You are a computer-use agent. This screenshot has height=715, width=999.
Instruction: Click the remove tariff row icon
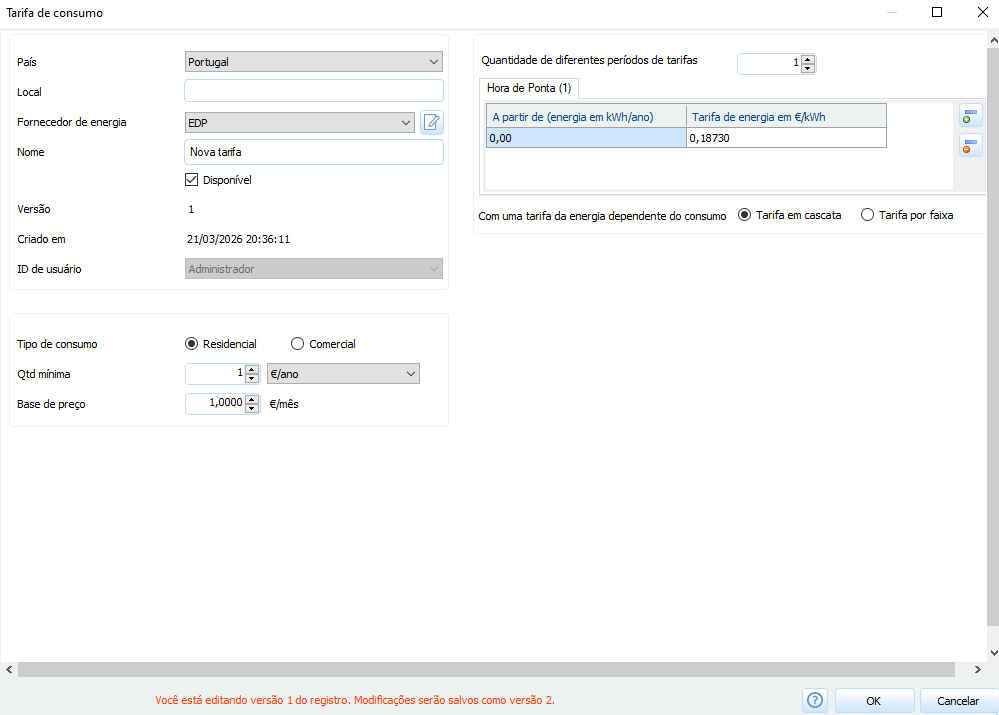pos(970,146)
